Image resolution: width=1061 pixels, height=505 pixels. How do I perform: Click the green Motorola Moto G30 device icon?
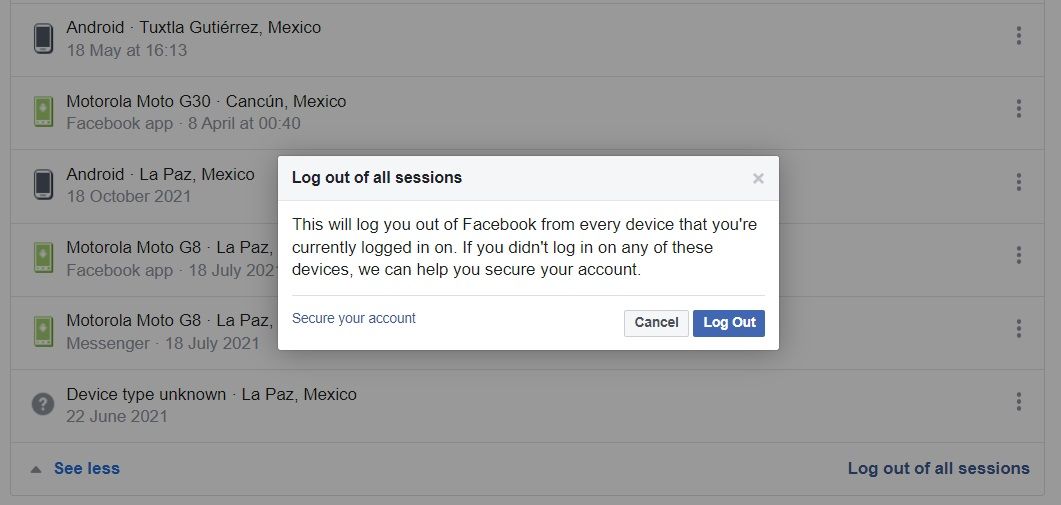click(43, 111)
